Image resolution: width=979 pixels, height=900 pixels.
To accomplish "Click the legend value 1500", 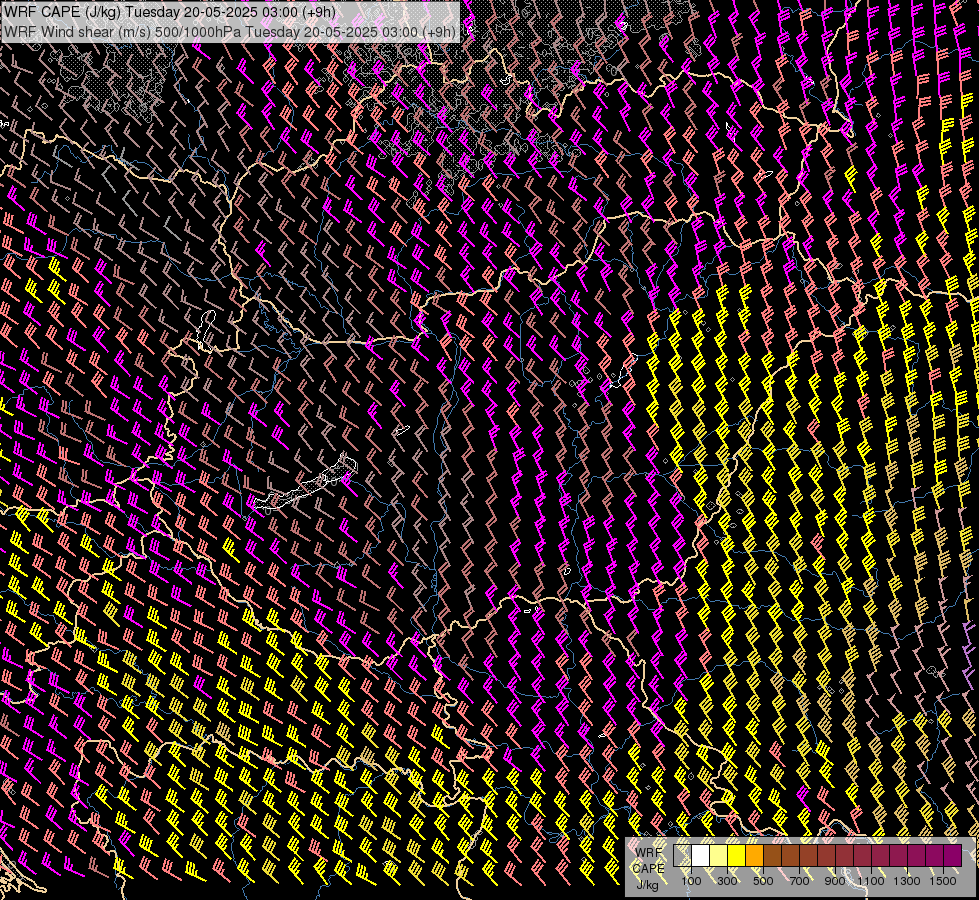I will pyautogui.click(x=943, y=881).
